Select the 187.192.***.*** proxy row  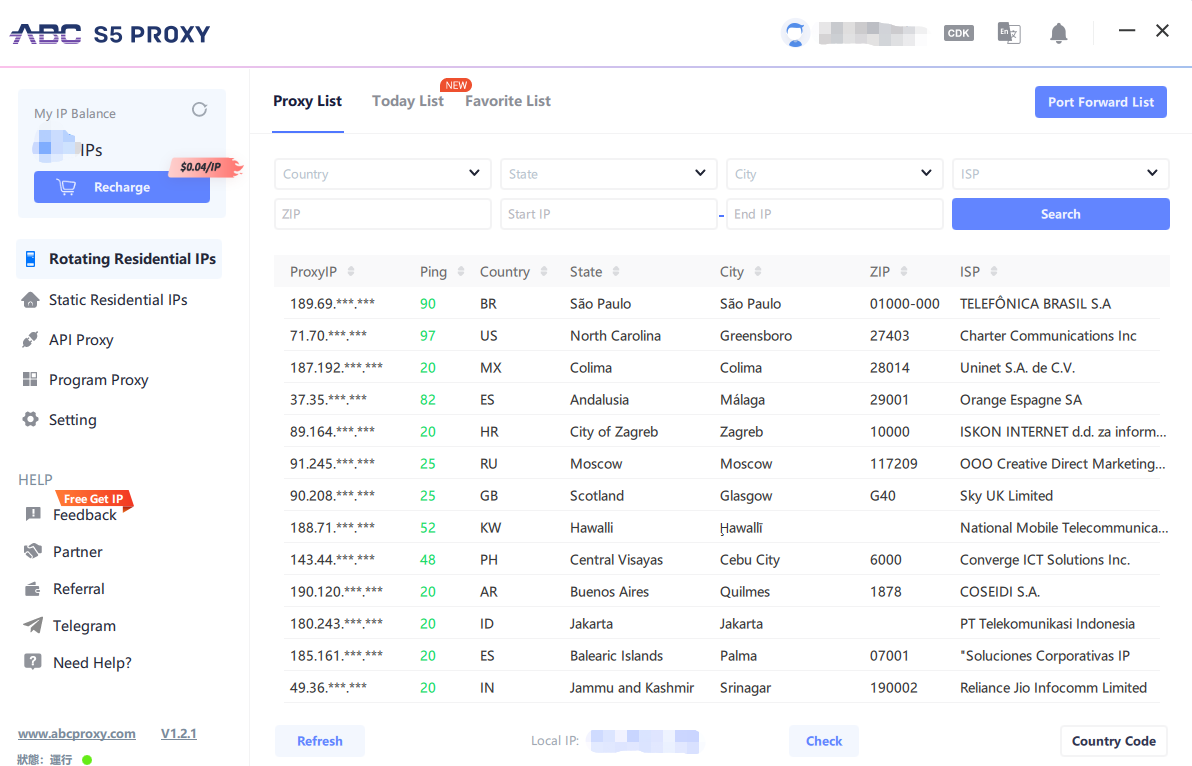(x=721, y=367)
